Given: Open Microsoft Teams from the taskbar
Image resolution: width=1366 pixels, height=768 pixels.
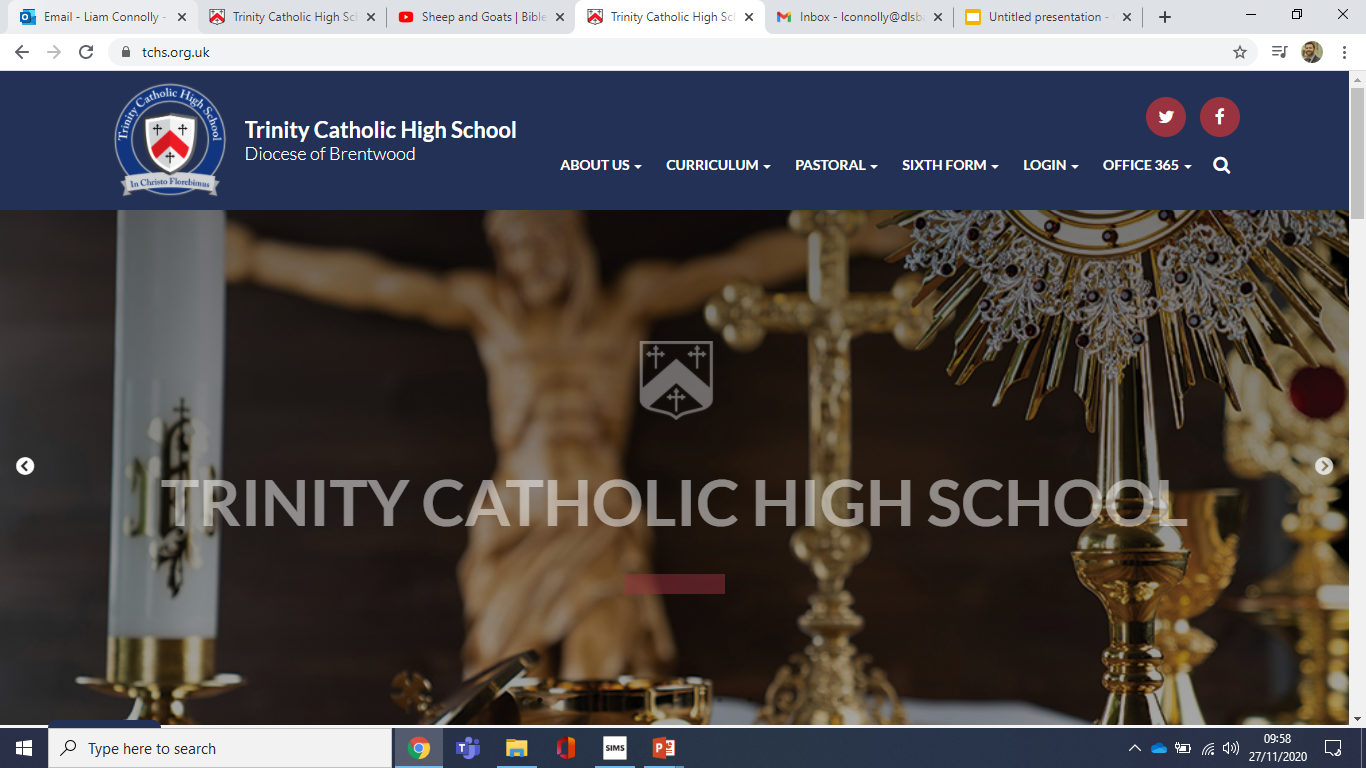Looking at the screenshot, I should pyautogui.click(x=468, y=748).
